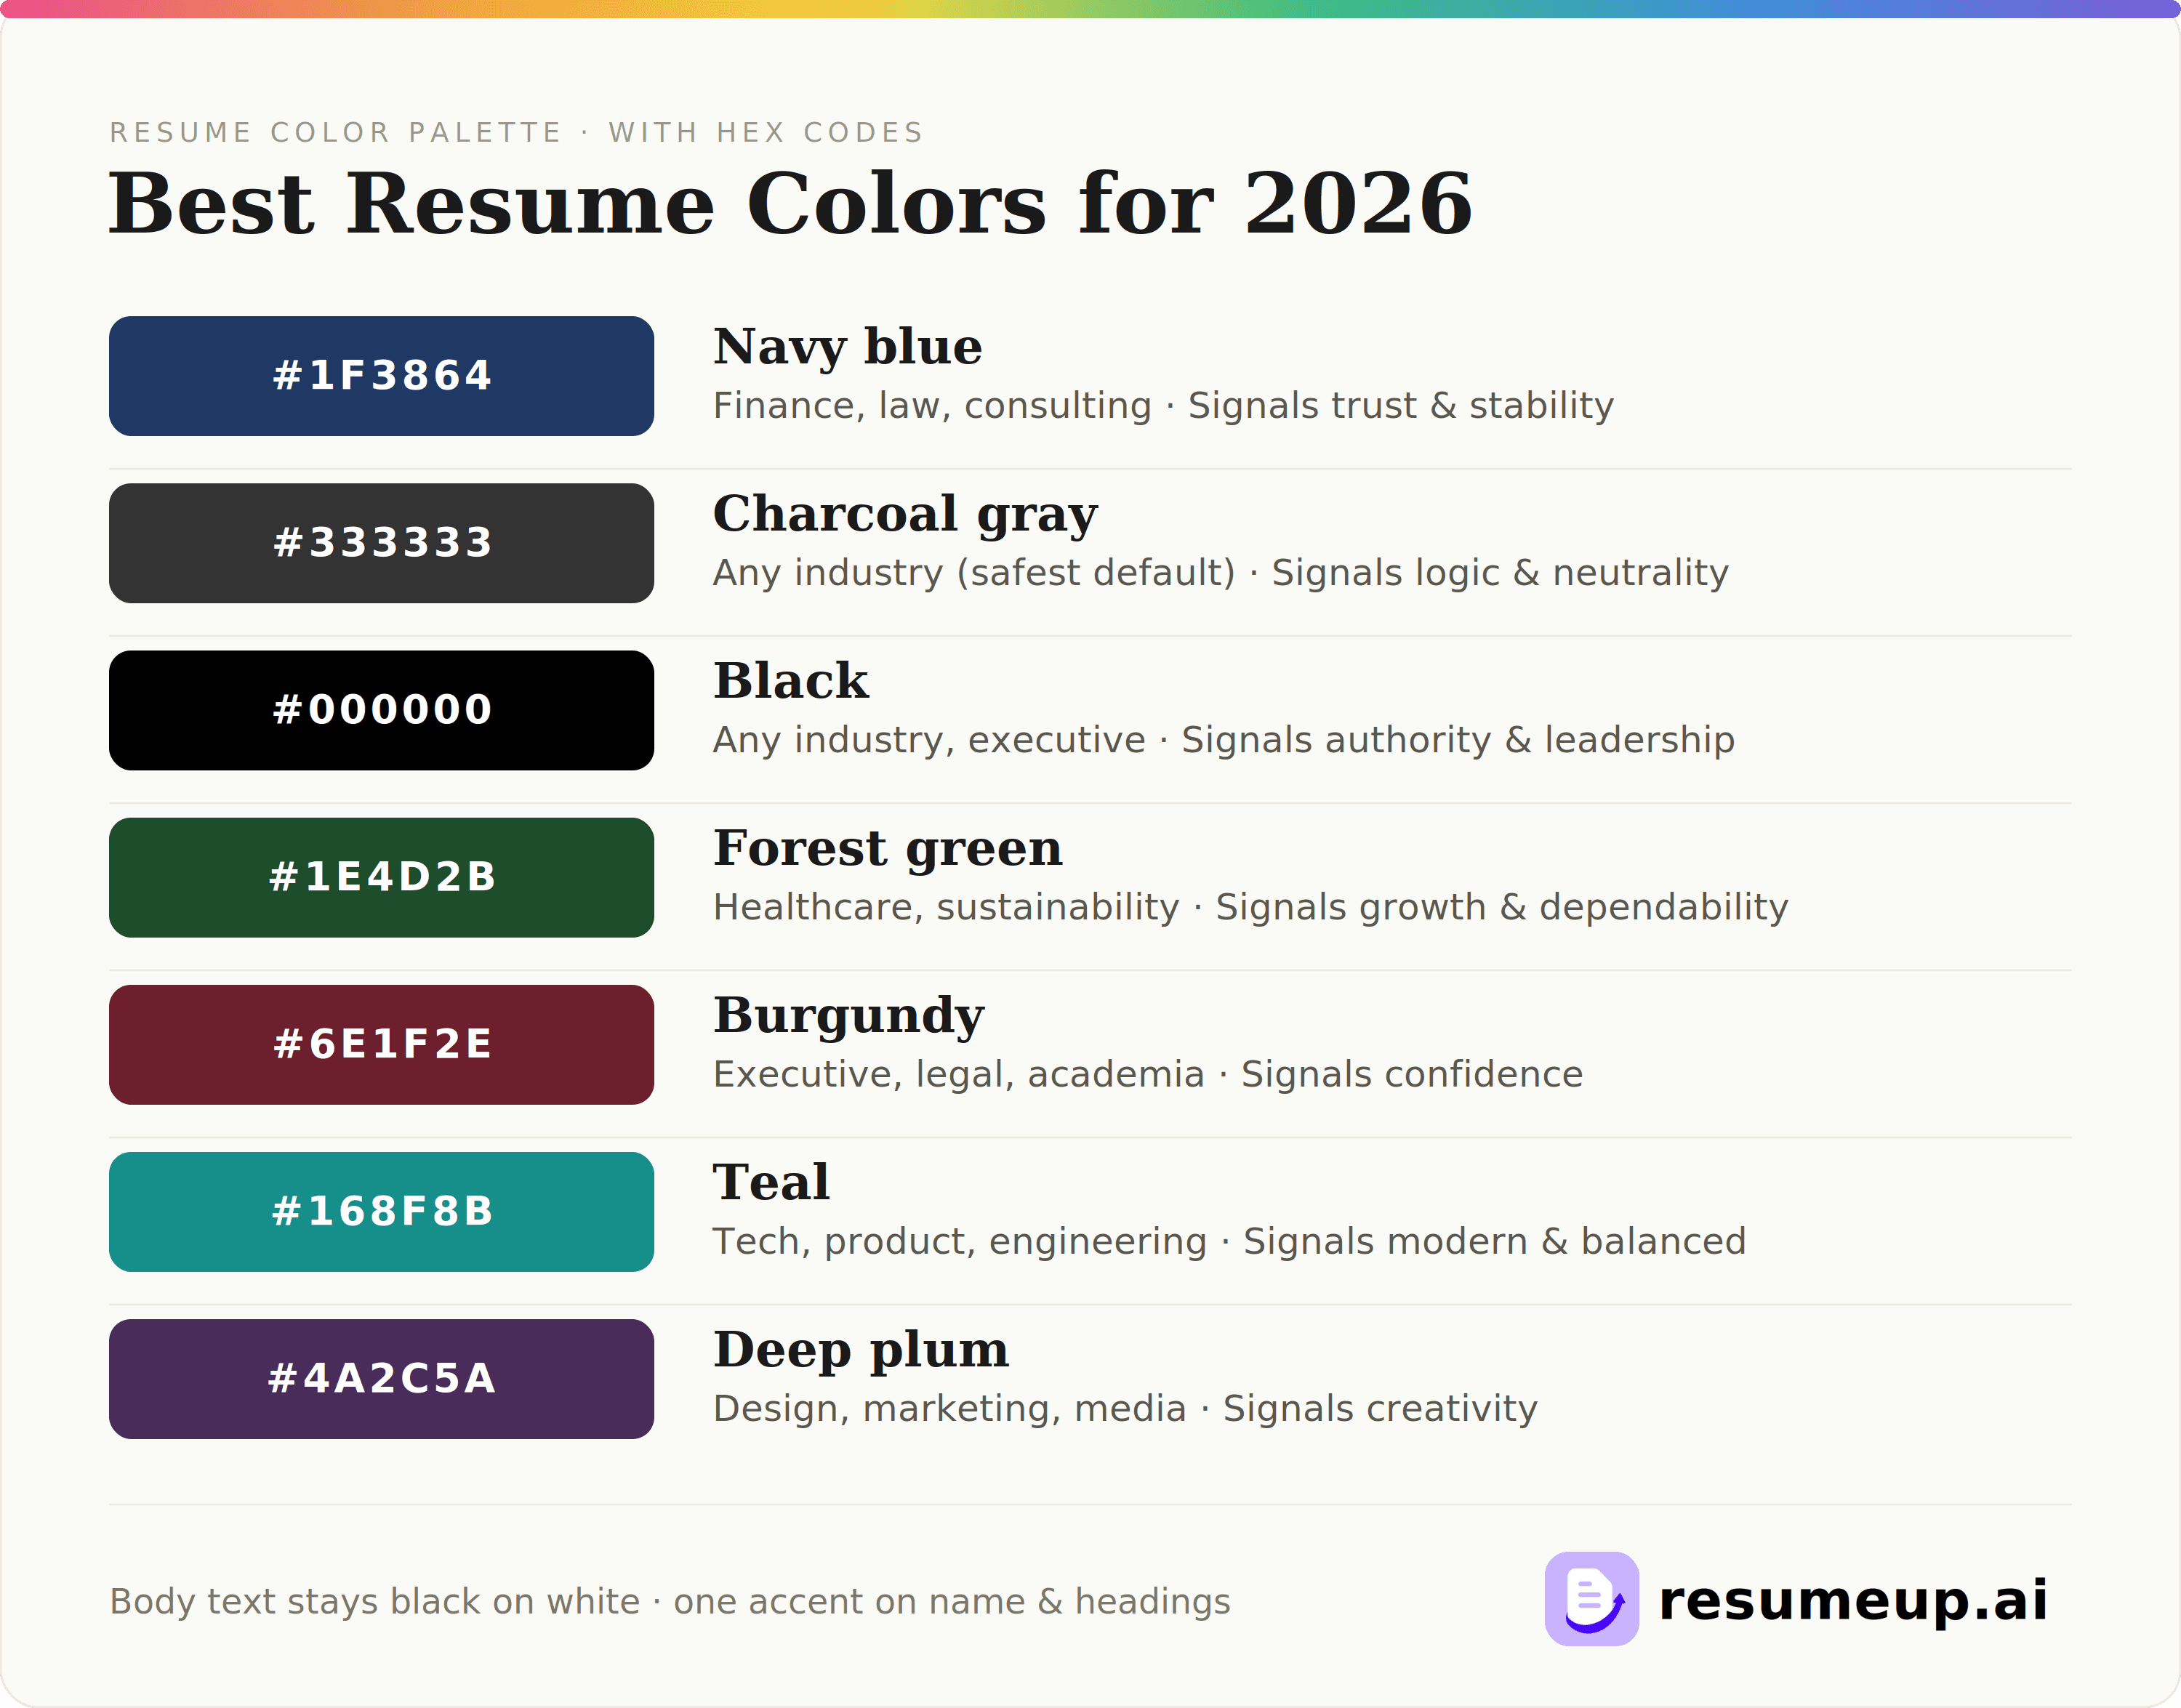Select the navy blue #1F3864 swatch
Screen dimensions: 2181x1708
(381, 376)
